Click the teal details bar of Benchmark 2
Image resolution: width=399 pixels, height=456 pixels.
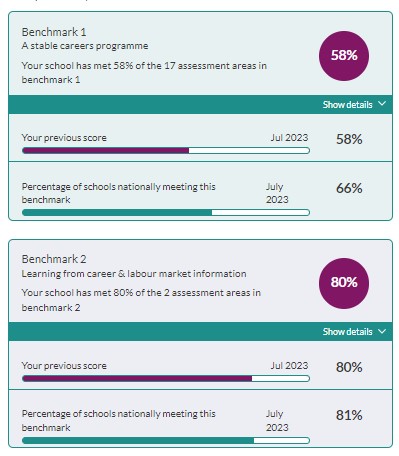coord(200,332)
